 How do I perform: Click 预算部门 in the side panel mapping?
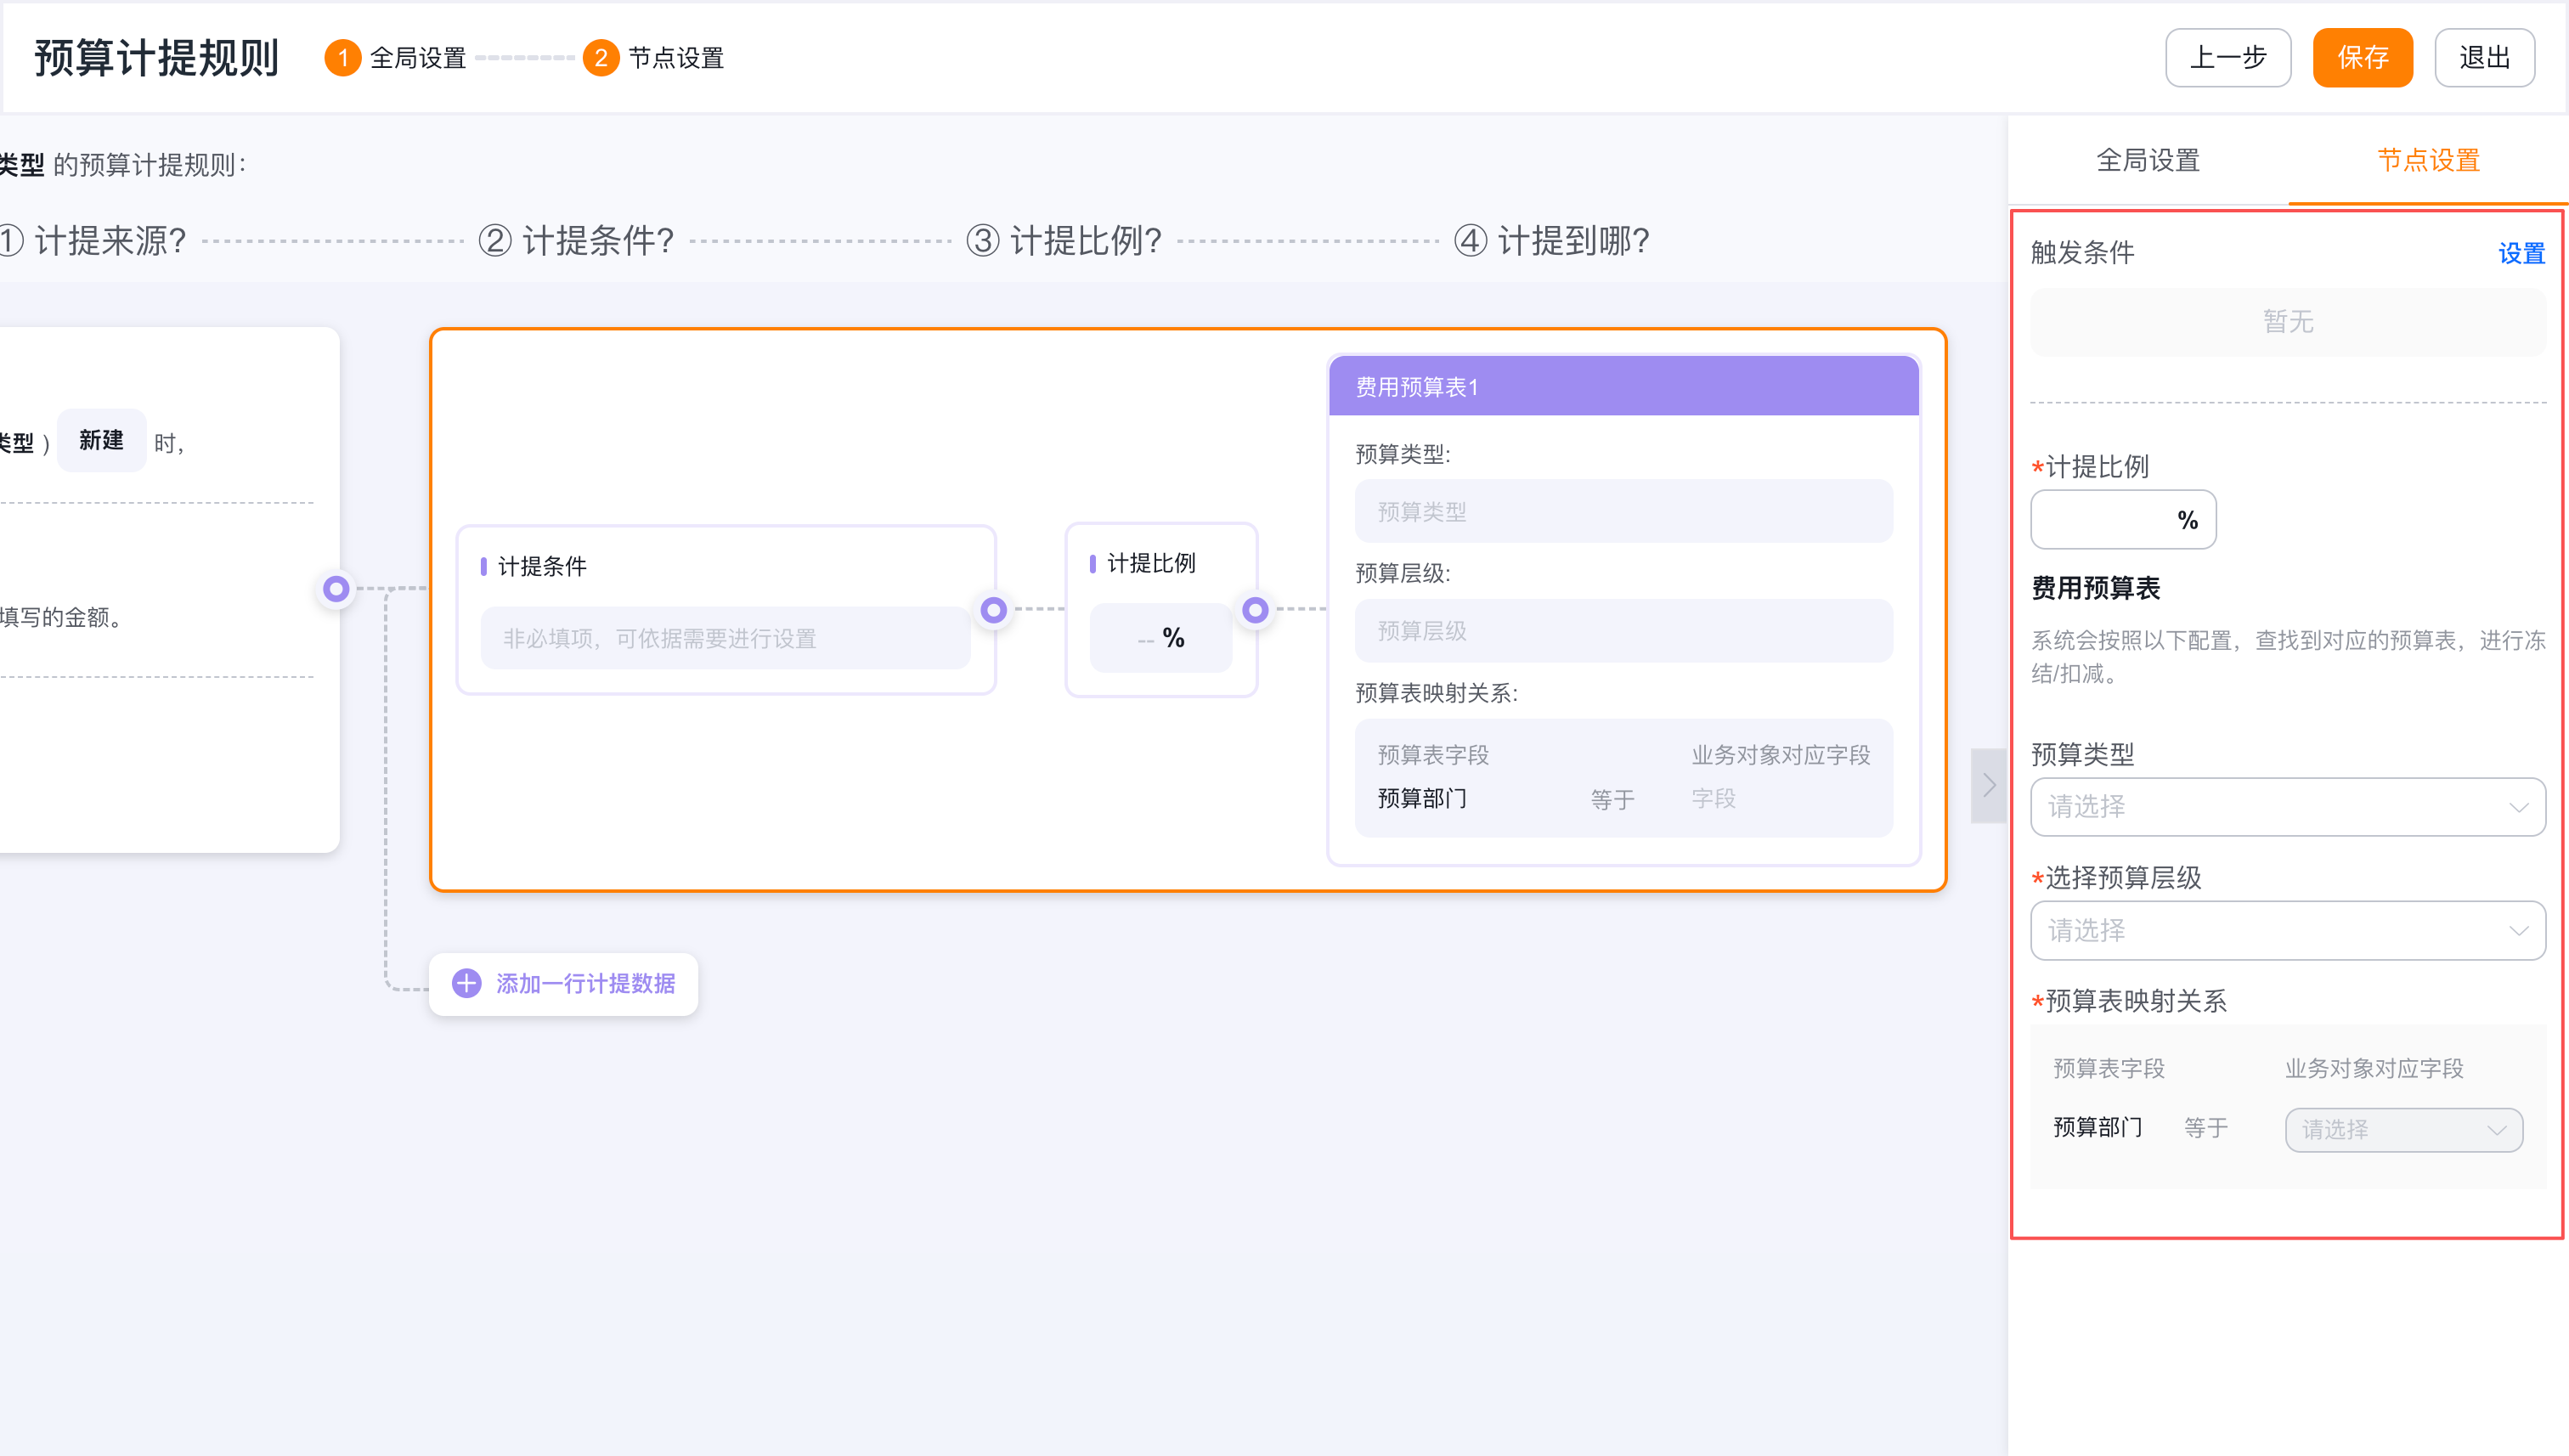(2097, 1127)
